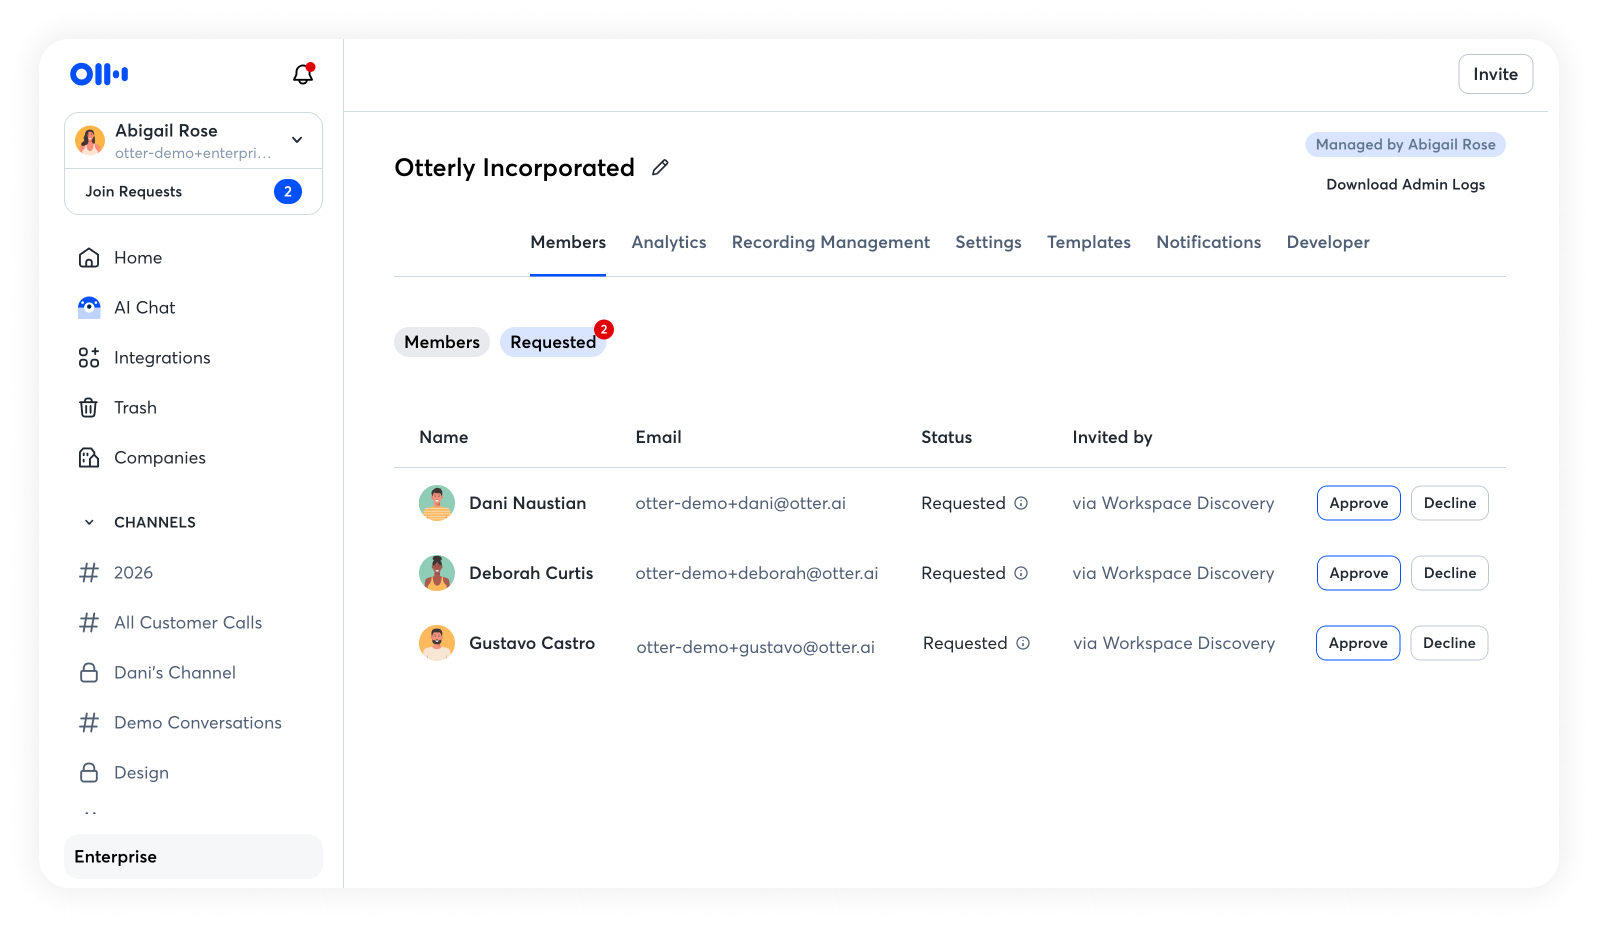
Task: Approve Deborah Curtis's request
Action: coord(1359,573)
